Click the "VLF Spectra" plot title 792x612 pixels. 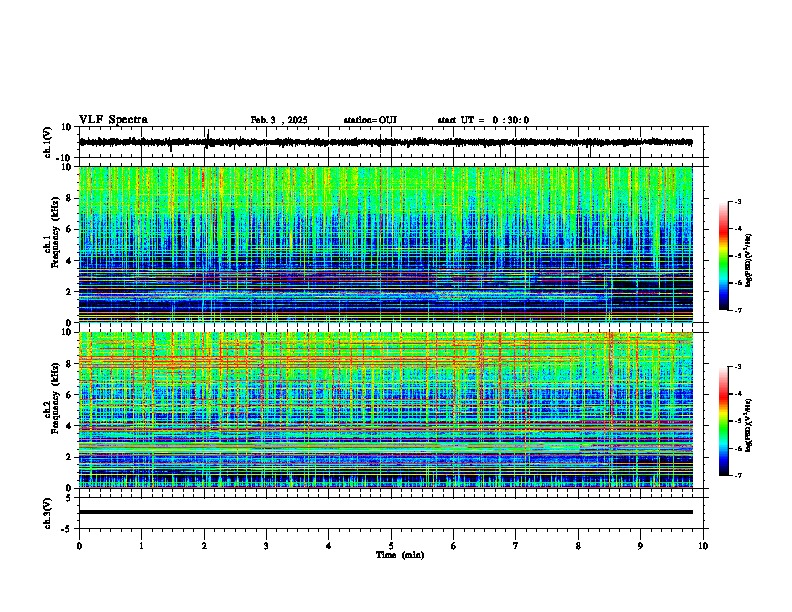tap(113, 120)
